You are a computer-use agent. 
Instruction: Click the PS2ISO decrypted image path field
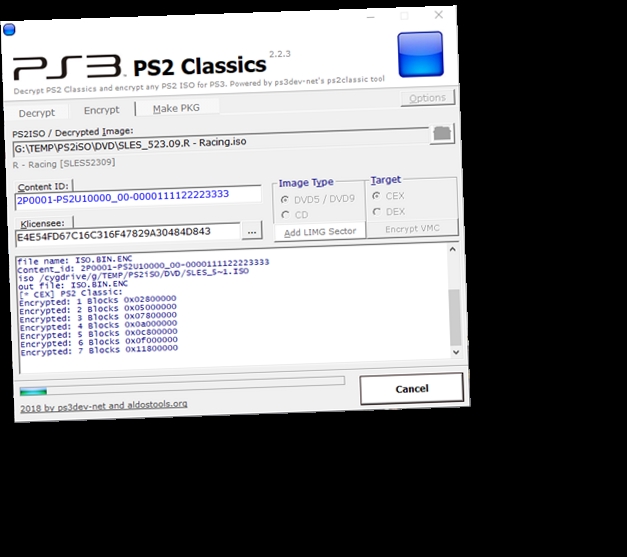221,143
